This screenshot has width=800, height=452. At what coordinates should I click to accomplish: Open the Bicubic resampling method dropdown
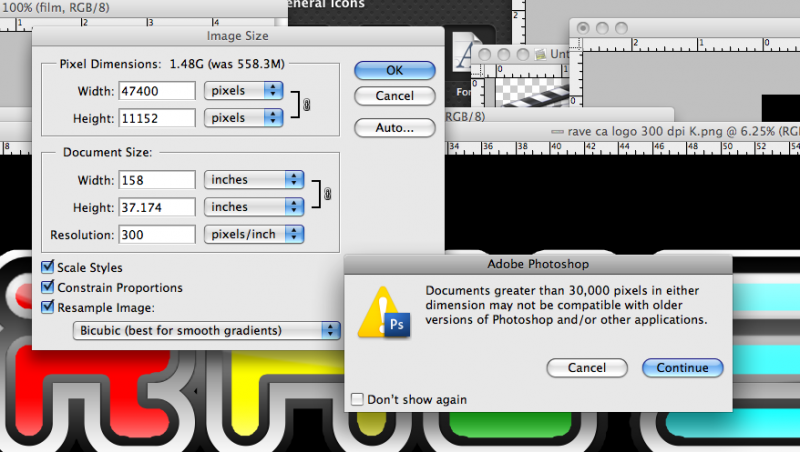207,331
